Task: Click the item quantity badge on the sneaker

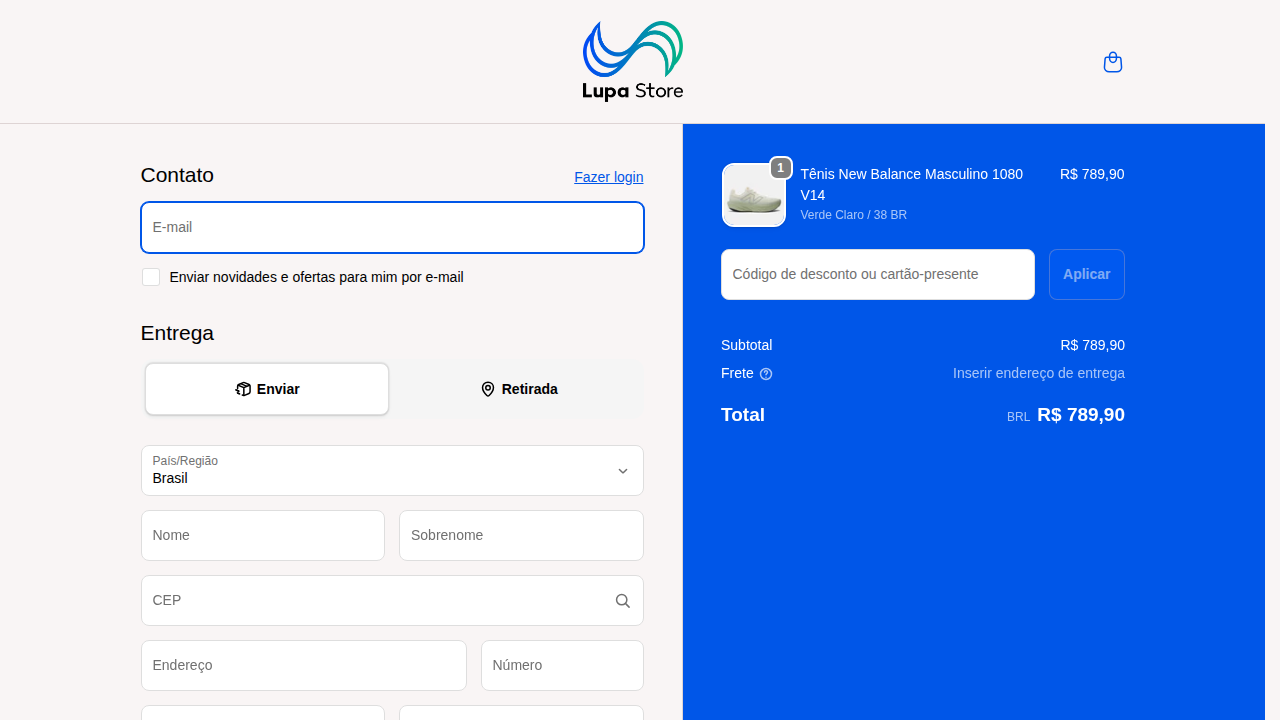Action: click(781, 168)
